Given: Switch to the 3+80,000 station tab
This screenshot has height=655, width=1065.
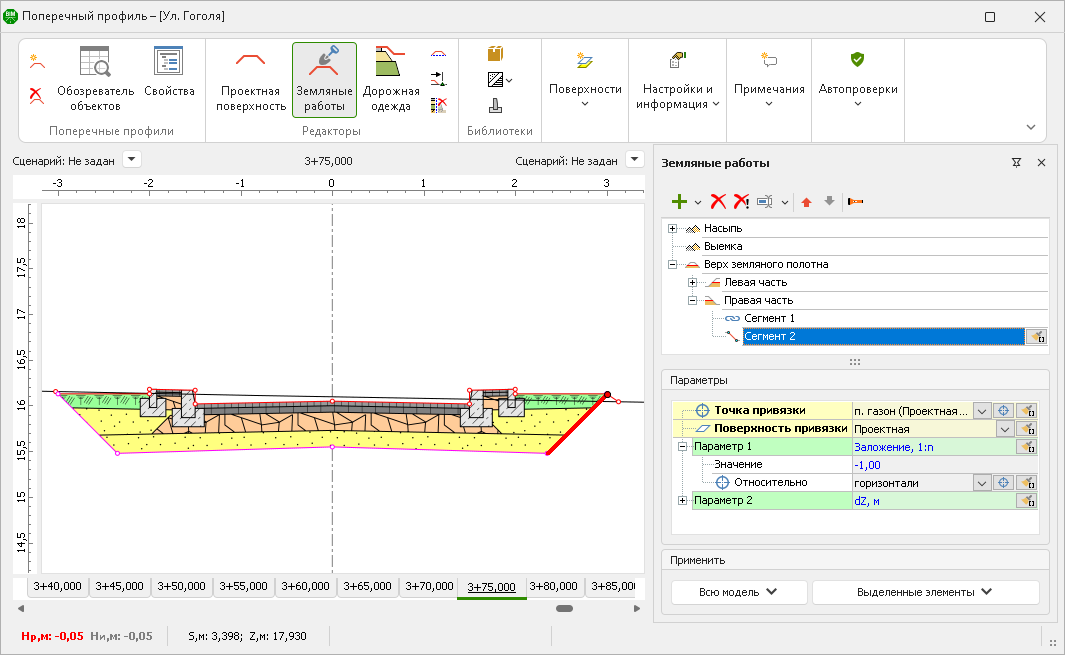Looking at the screenshot, I should click(x=553, y=587).
